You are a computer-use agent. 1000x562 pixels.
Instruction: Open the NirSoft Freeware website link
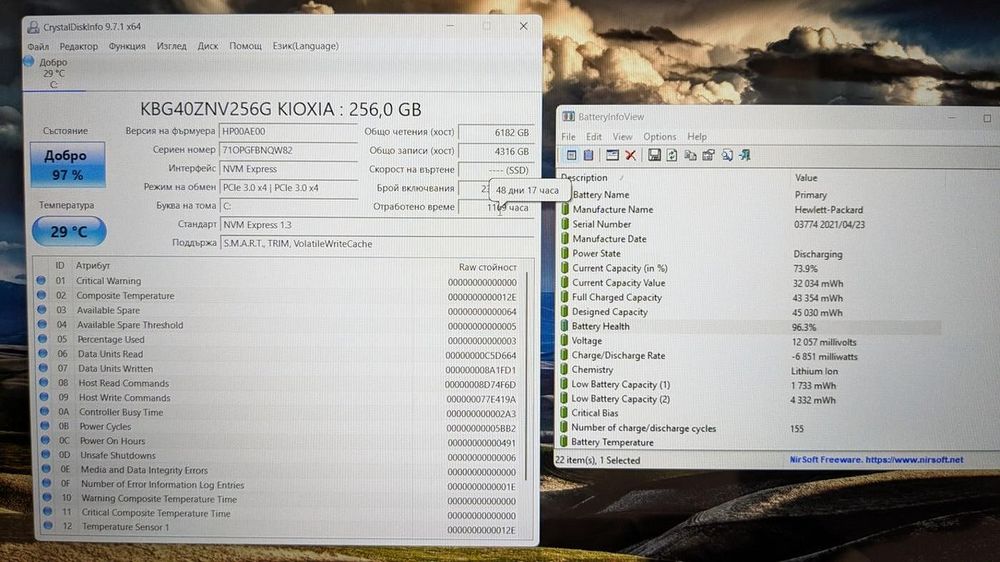click(x=876, y=459)
